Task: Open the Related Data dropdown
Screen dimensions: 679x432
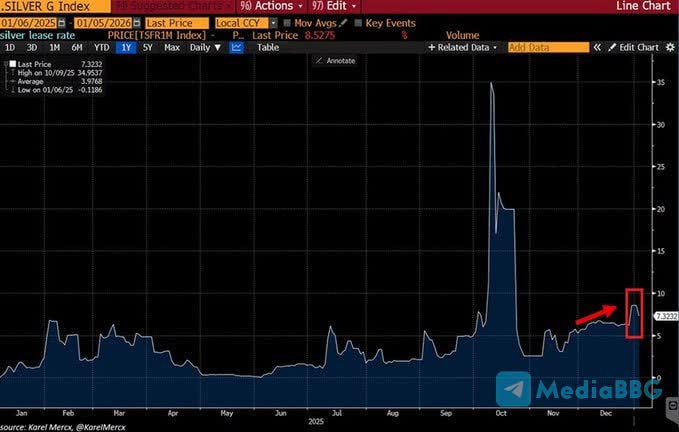Action: [464, 47]
